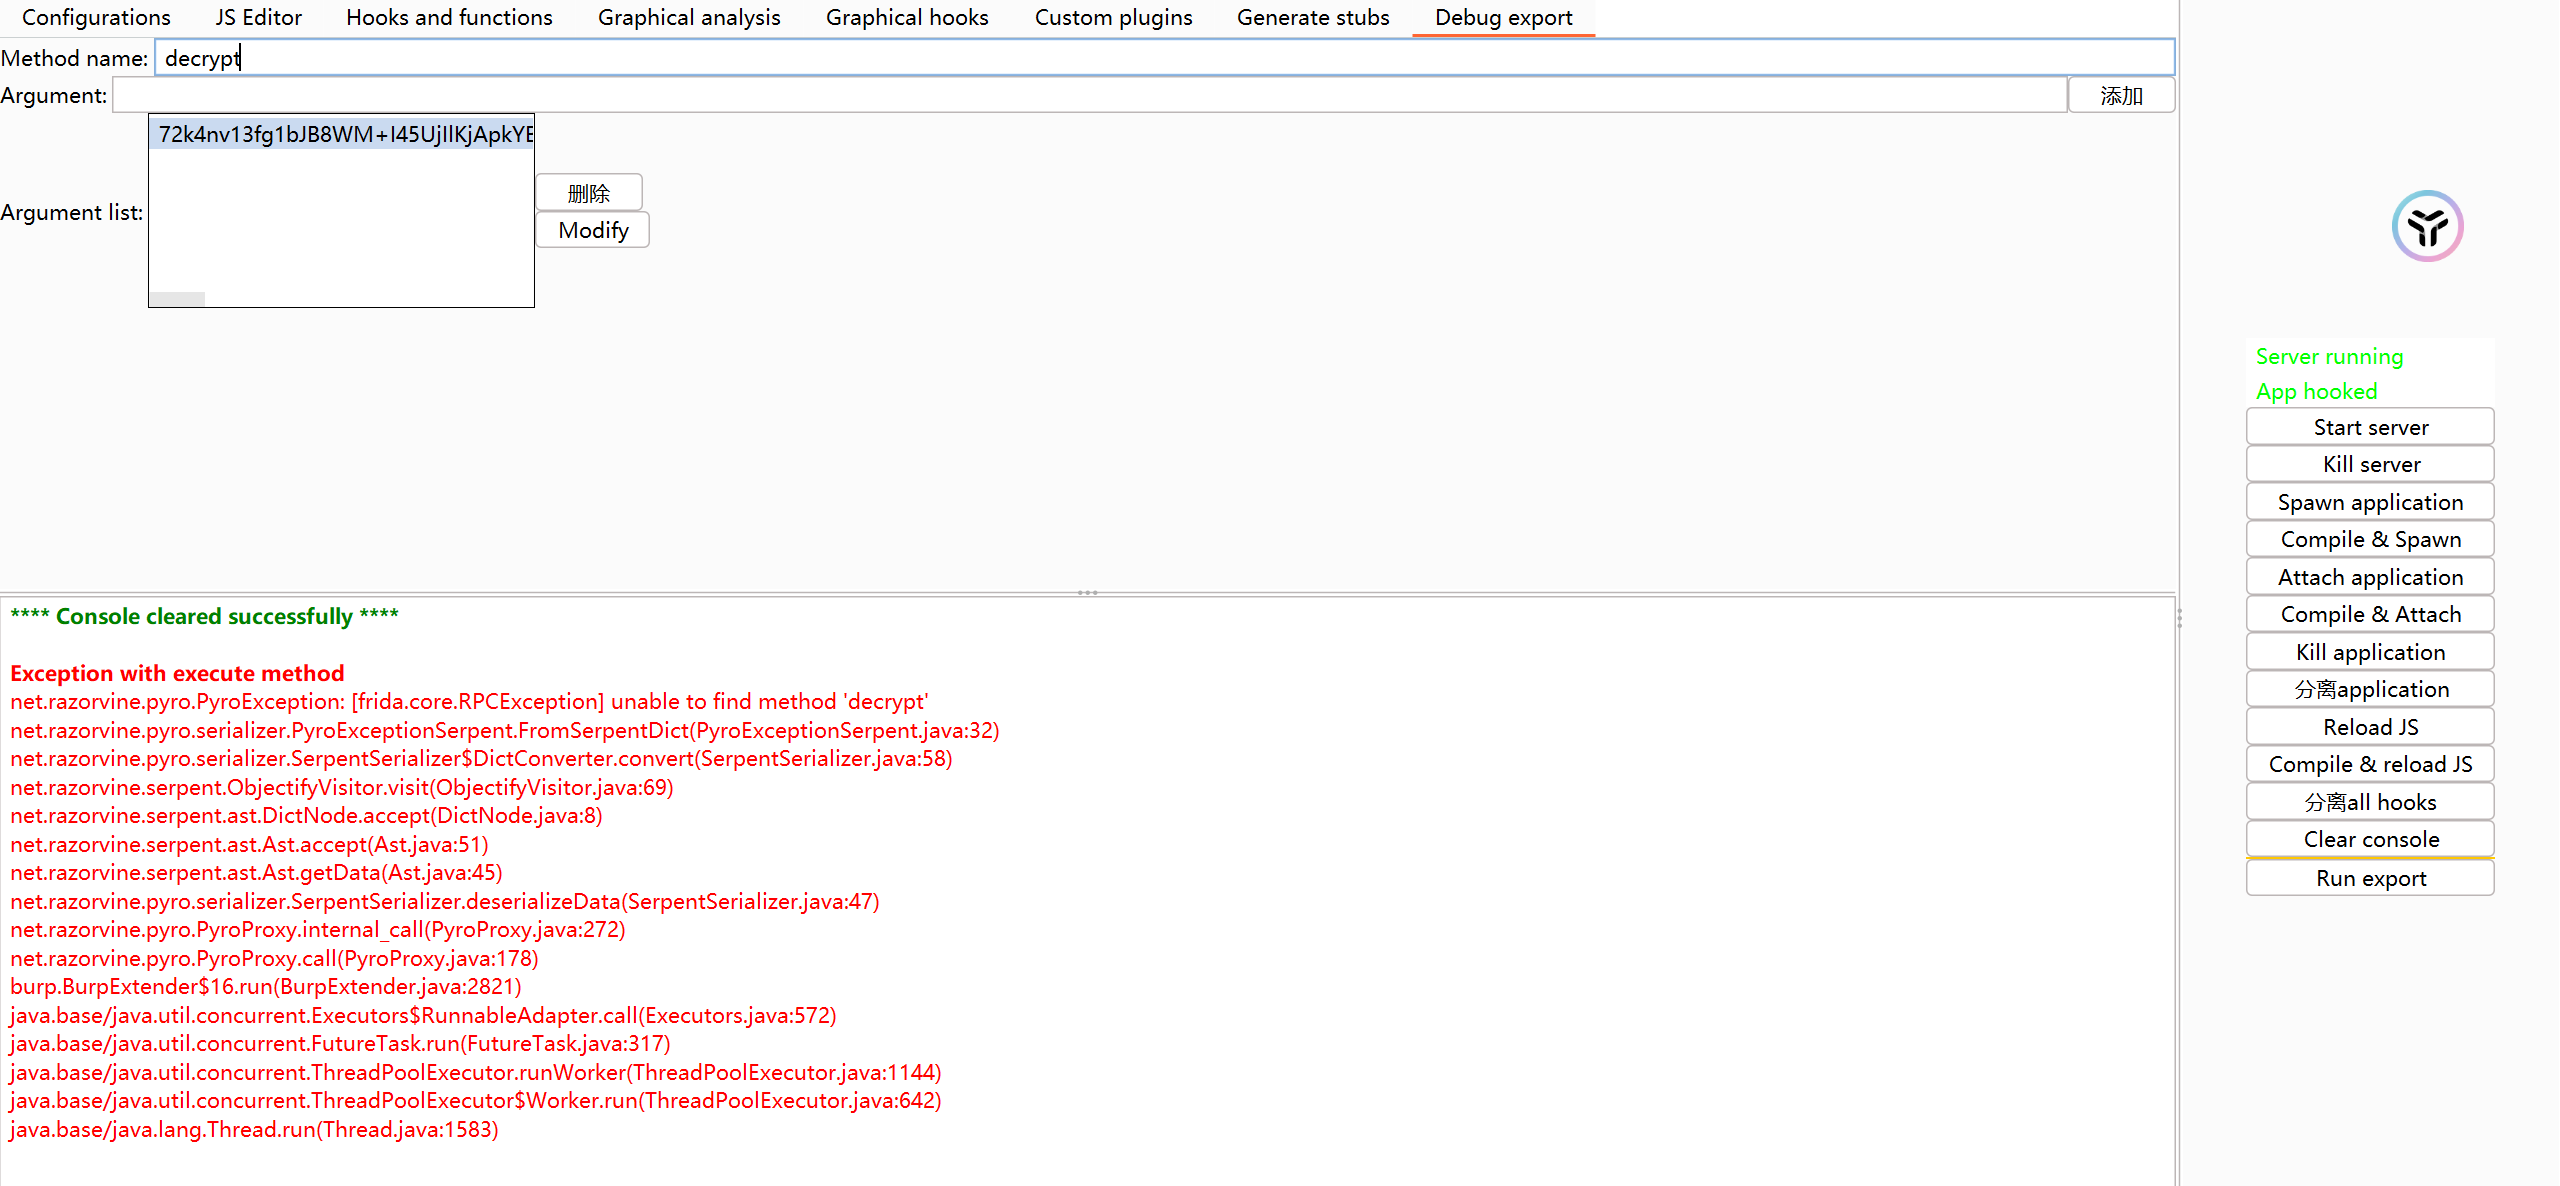
Task: Click Spawn application
Action: click(x=2370, y=502)
